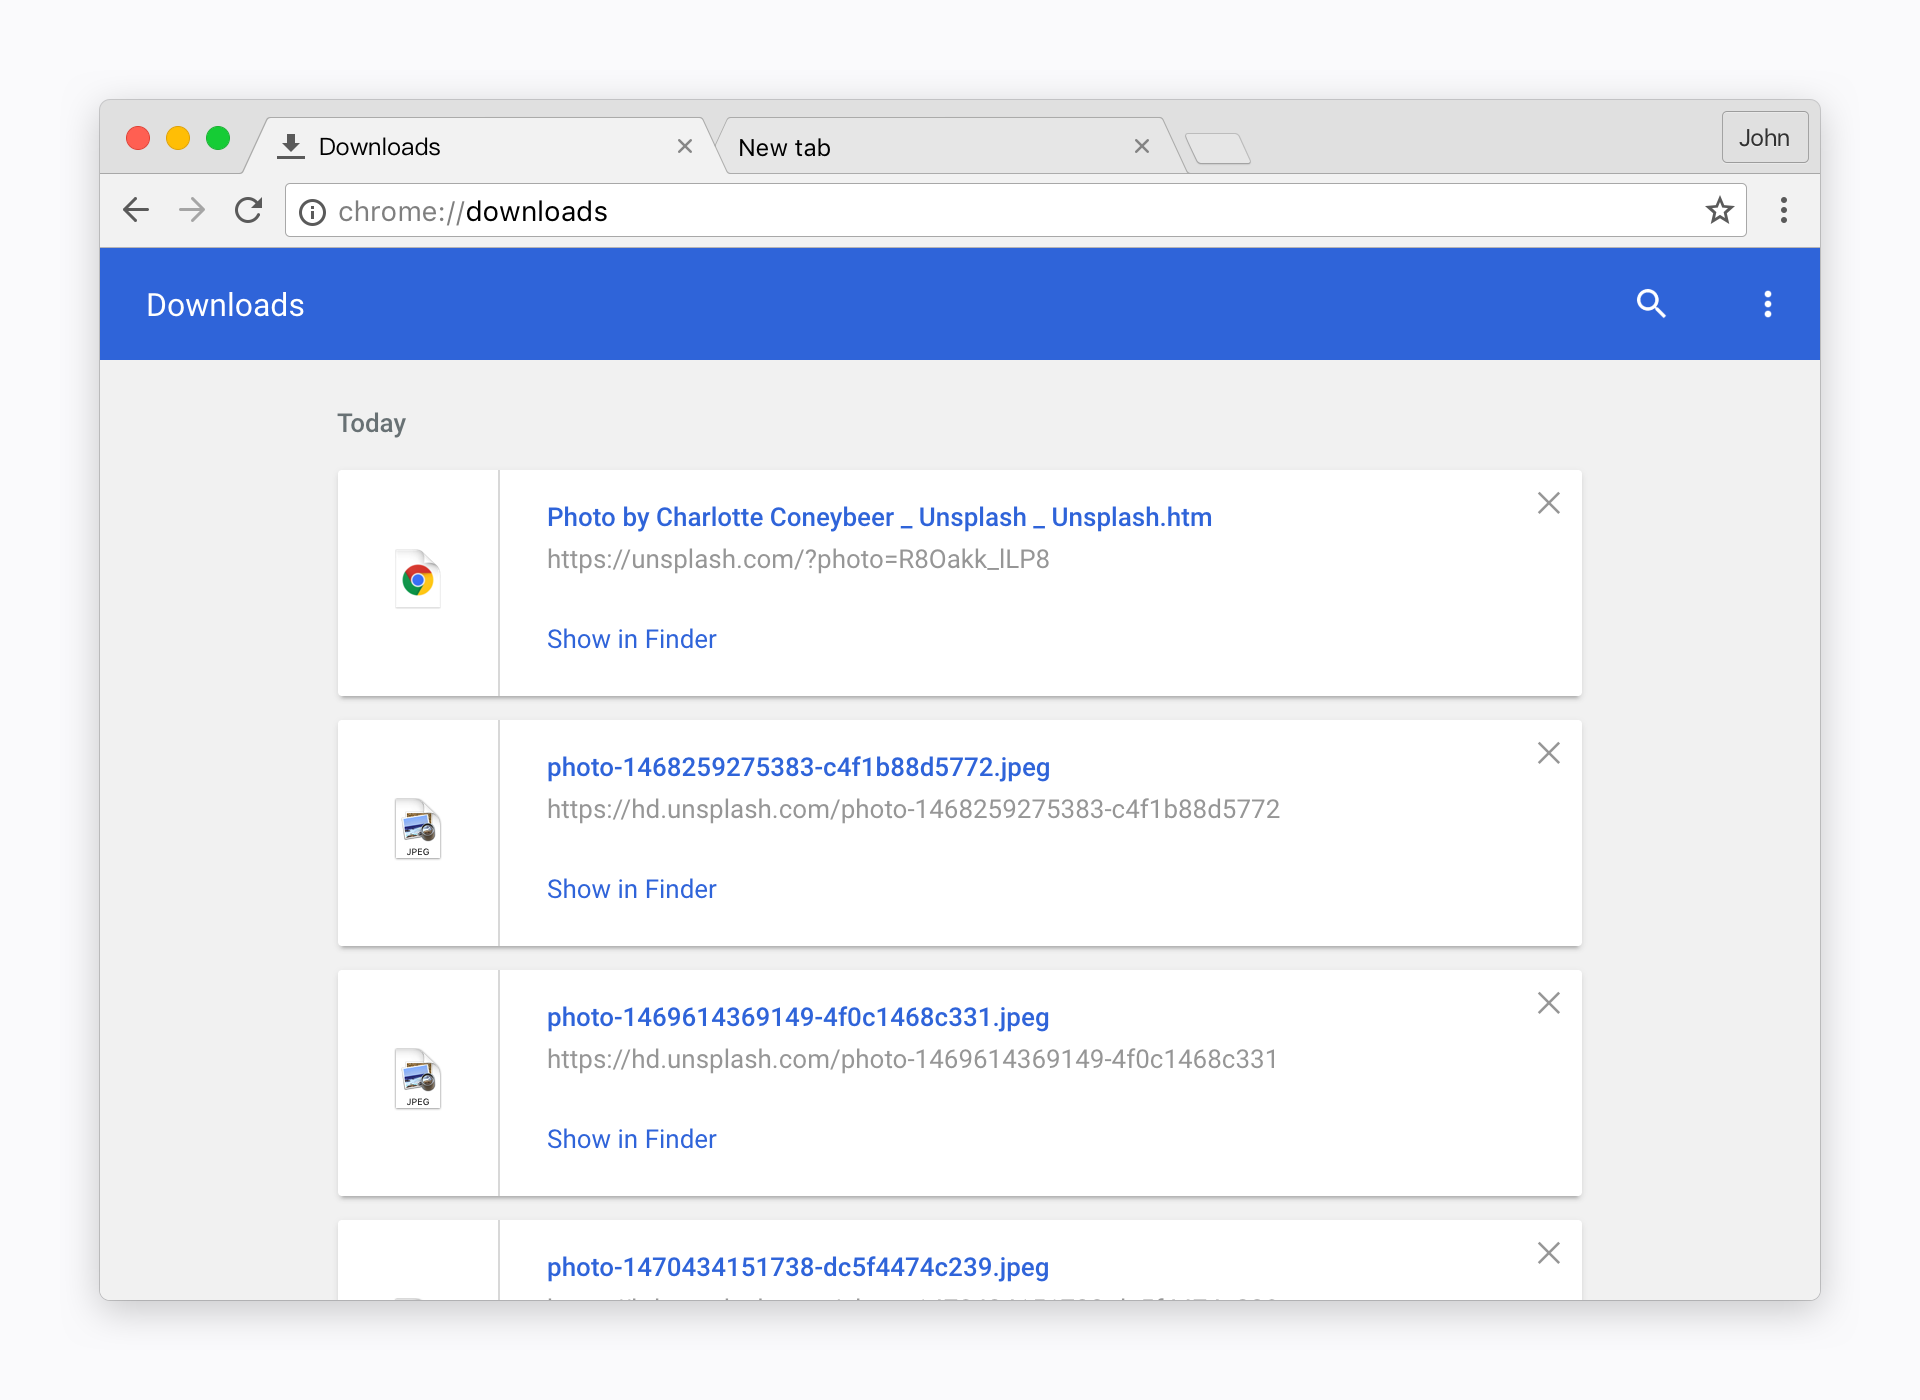Close the Downloads tab
Viewport: 1920px width, 1400px height.
click(685, 147)
